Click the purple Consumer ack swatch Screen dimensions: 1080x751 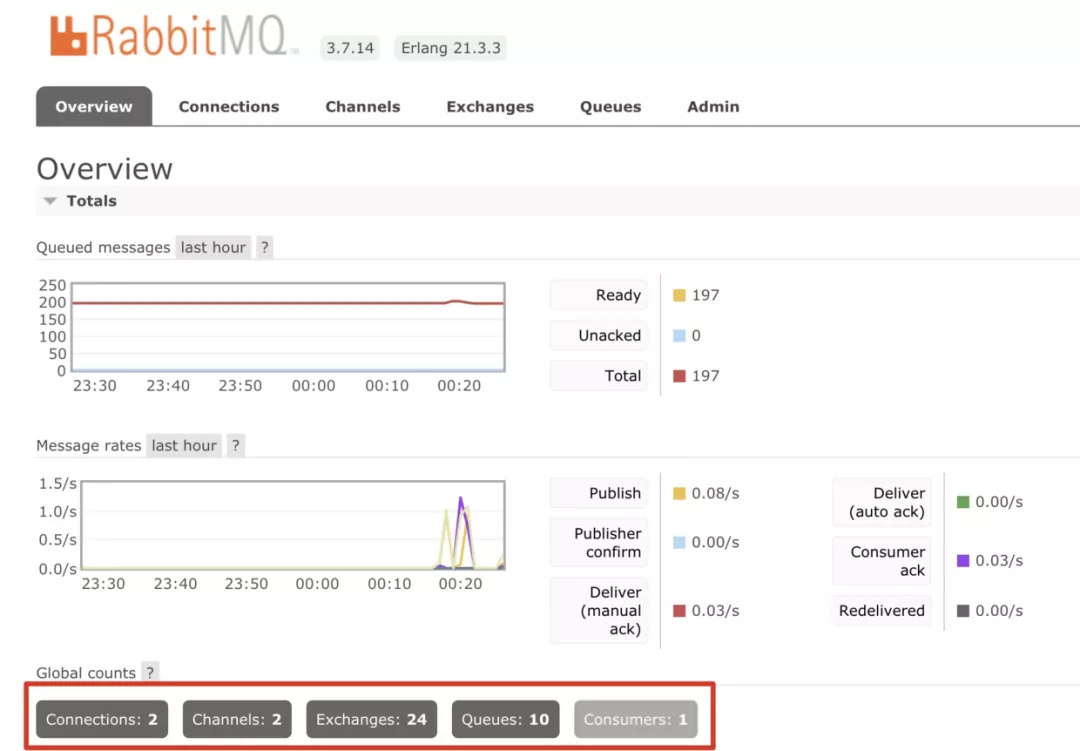(x=963, y=561)
